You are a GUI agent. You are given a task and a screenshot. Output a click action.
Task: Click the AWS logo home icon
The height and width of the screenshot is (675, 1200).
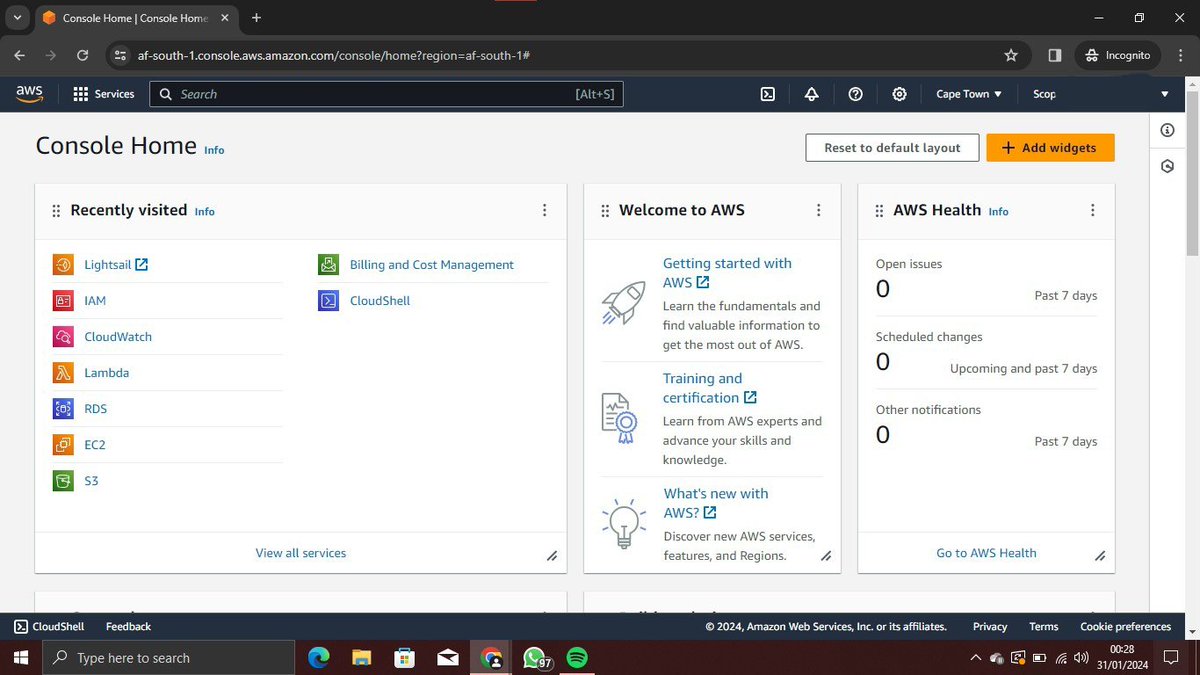(x=30, y=93)
